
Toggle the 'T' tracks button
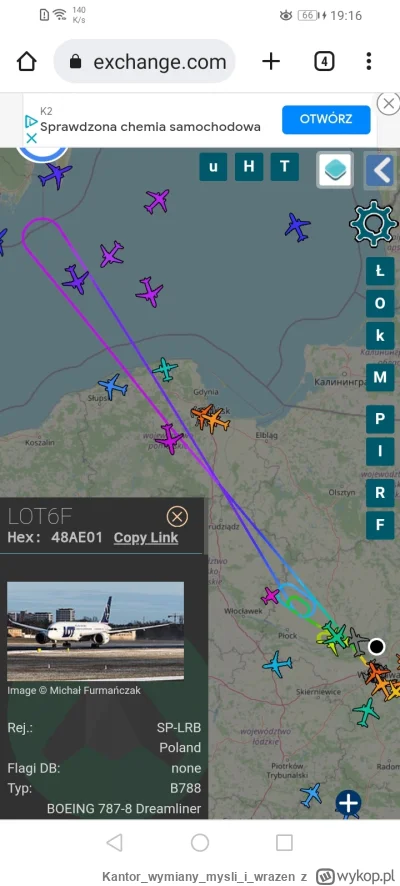coord(285,166)
